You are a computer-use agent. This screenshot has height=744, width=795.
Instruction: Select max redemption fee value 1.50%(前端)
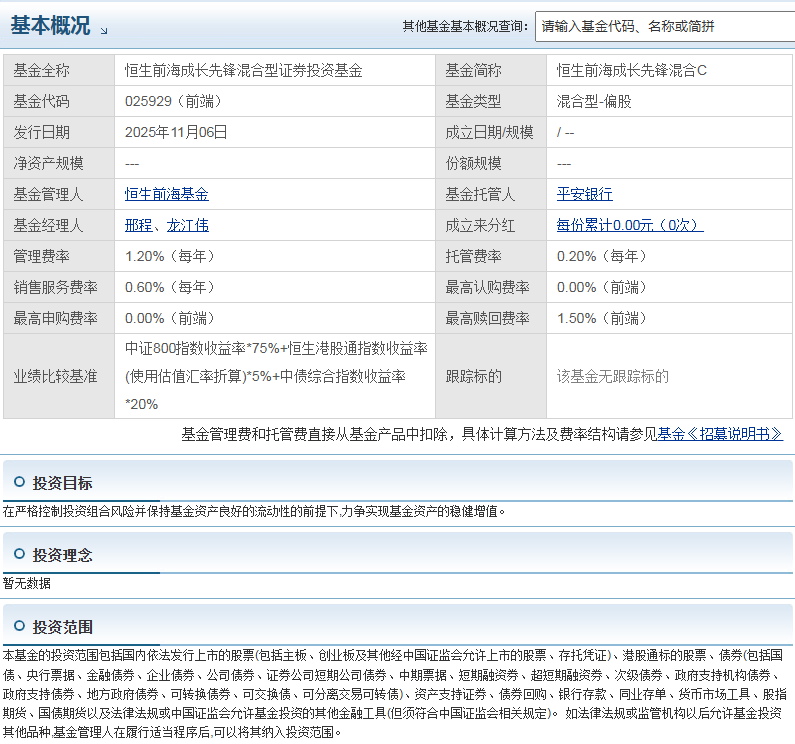[x=602, y=318]
